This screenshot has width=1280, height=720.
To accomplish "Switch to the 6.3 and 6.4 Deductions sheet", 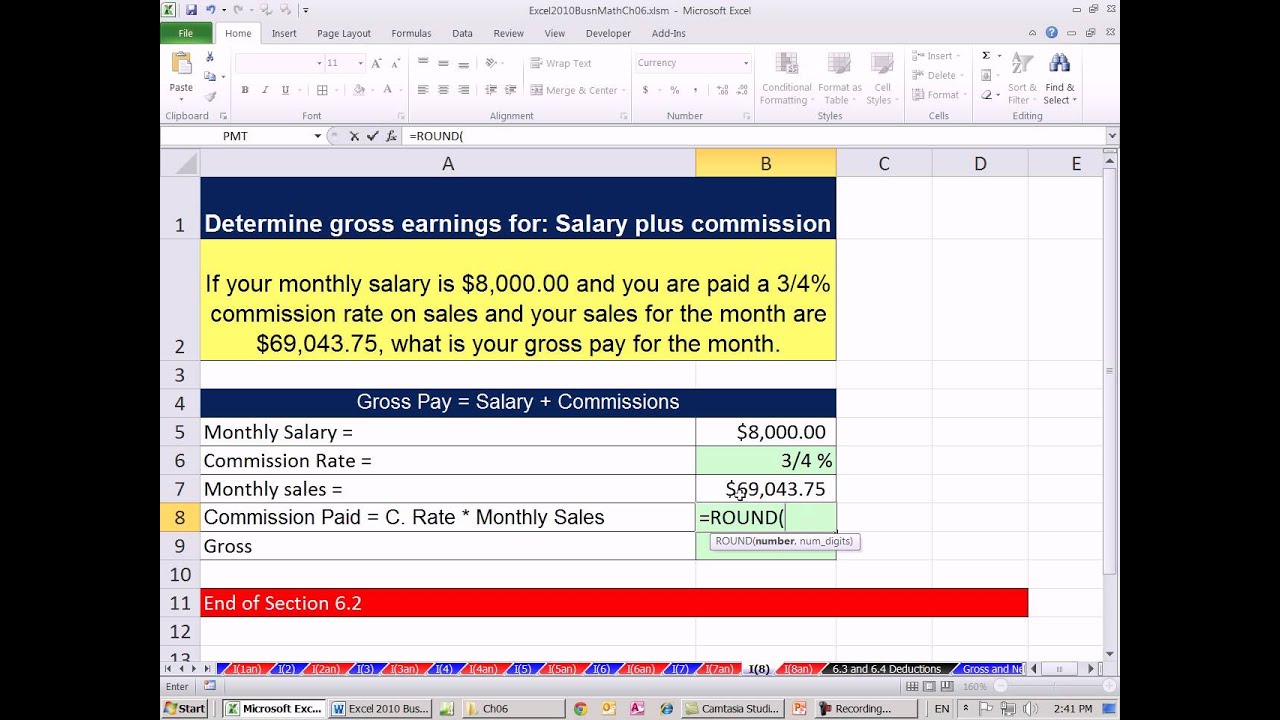I will [x=887, y=669].
